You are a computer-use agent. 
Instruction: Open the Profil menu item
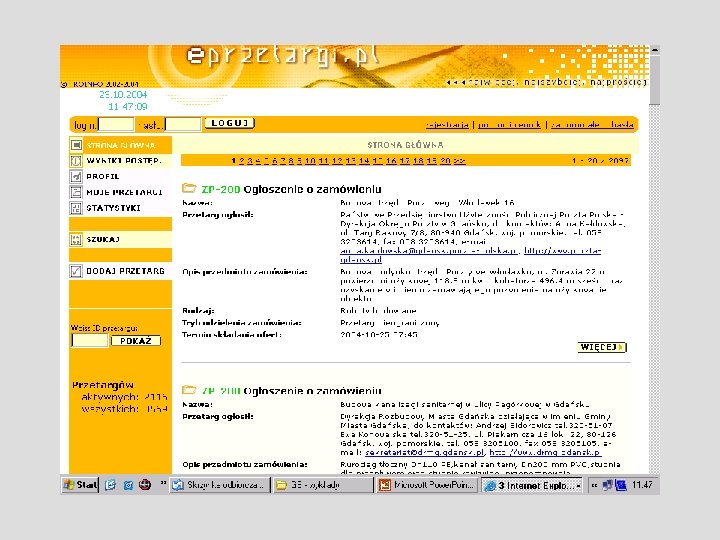click(x=103, y=176)
